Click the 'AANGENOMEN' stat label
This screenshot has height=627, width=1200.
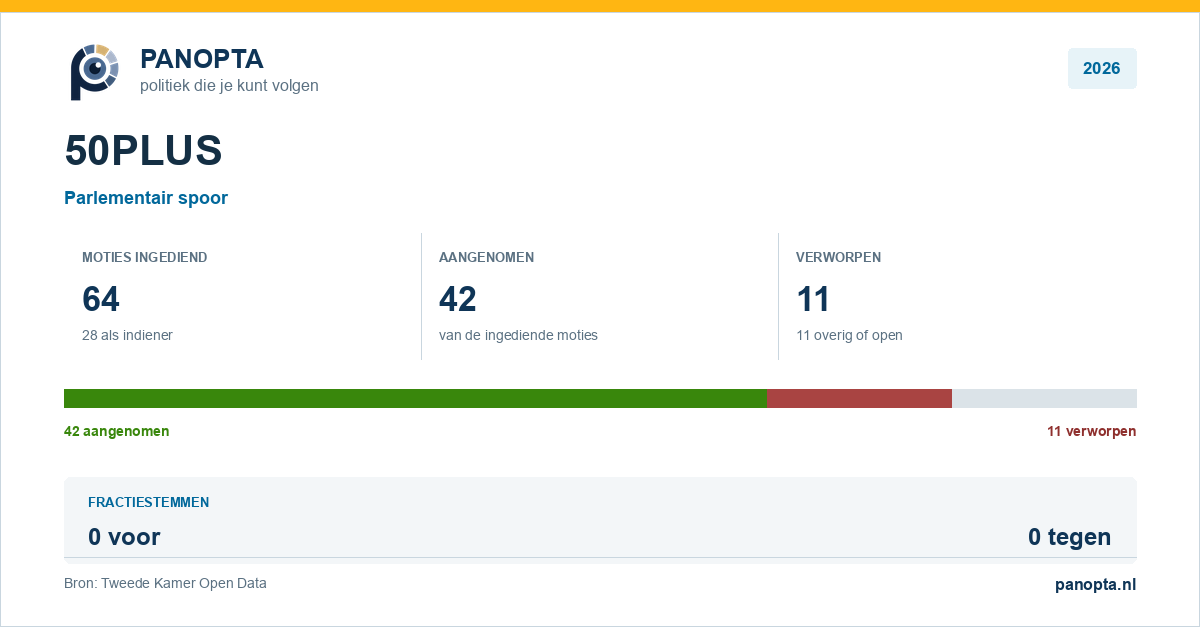(x=486, y=257)
